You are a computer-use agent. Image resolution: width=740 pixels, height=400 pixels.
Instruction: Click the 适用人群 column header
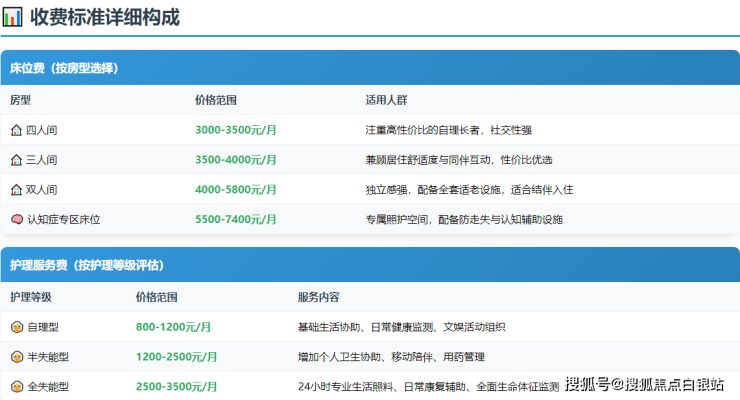pyautogui.click(x=386, y=101)
